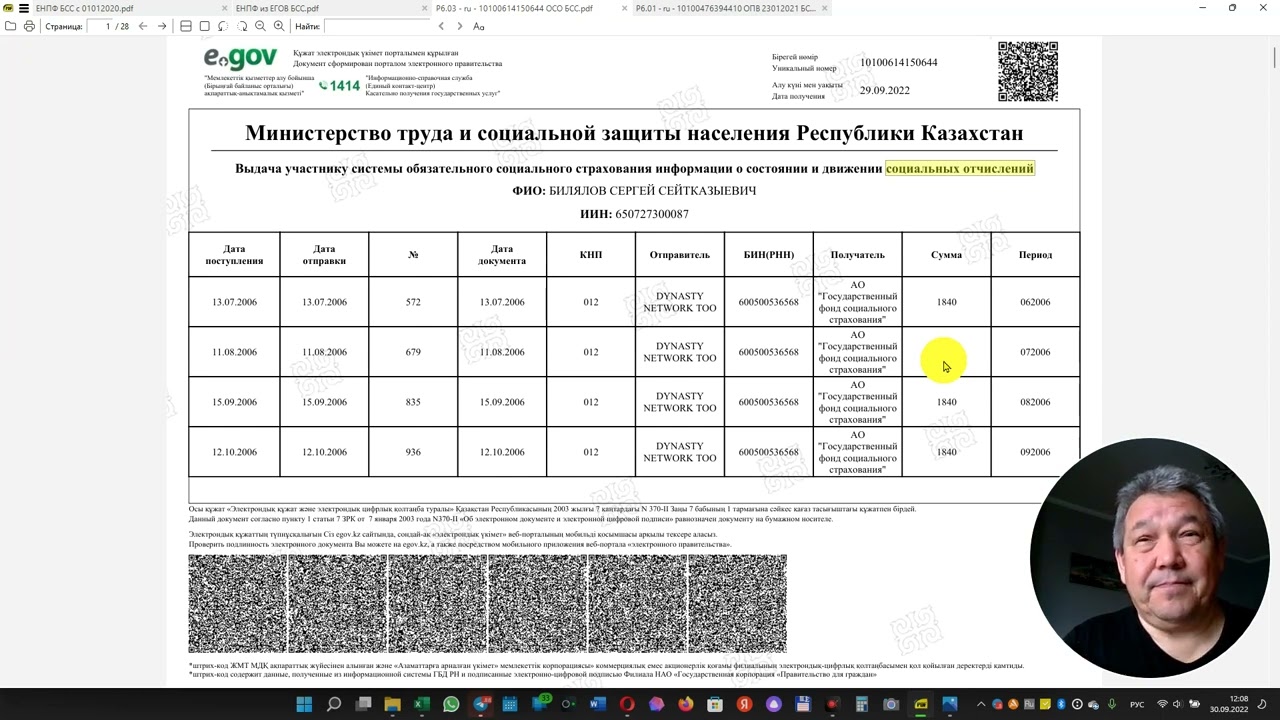This screenshot has width=1280, height=720.
Task: Zoom in with the plus magnifier
Action: click(x=279, y=26)
